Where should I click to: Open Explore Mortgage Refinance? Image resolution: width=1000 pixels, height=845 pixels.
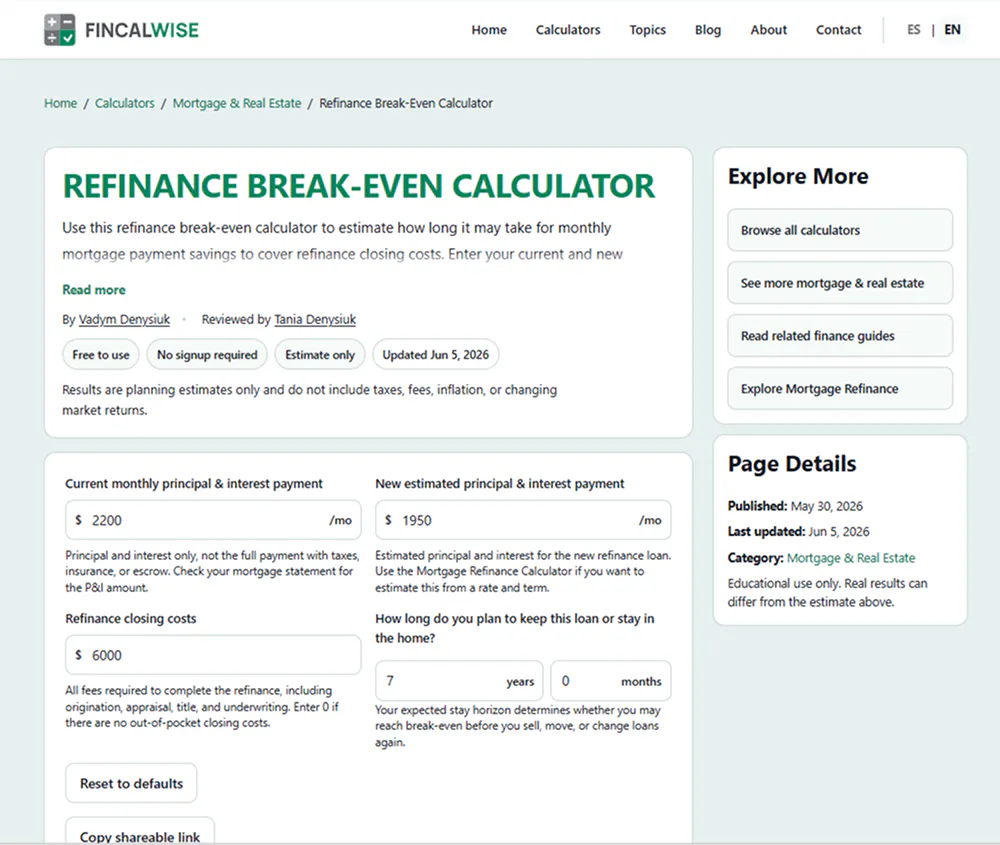click(840, 389)
